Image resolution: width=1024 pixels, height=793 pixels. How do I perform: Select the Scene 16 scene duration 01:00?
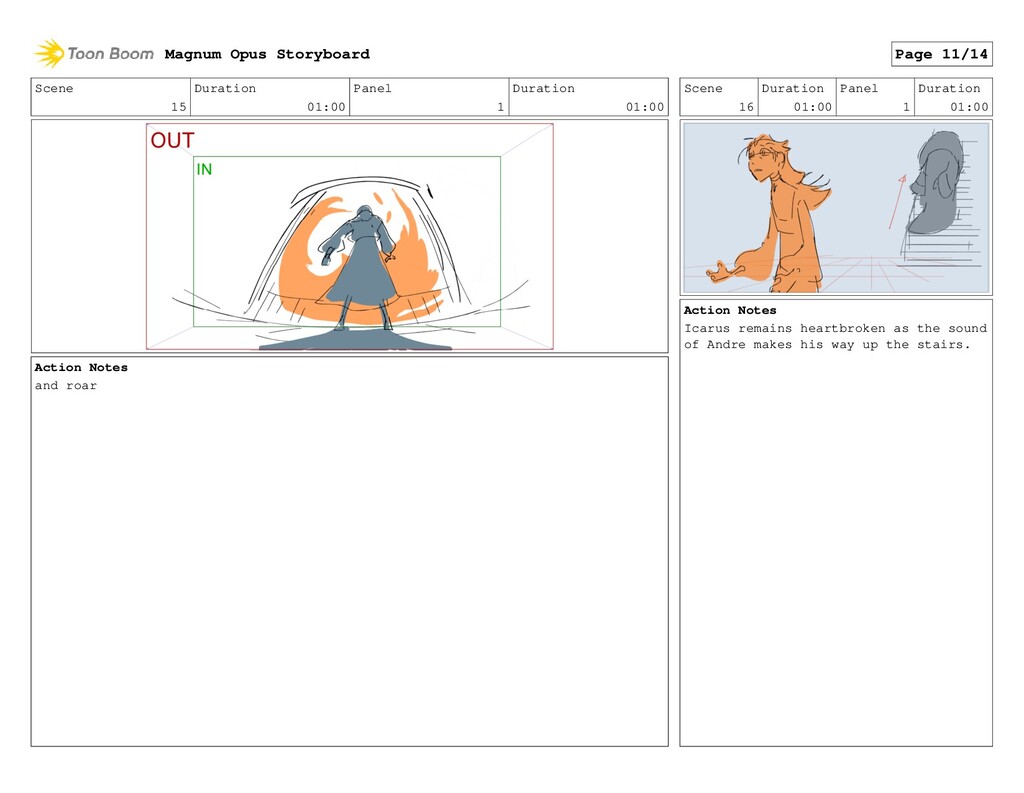[x=812, y=107]
